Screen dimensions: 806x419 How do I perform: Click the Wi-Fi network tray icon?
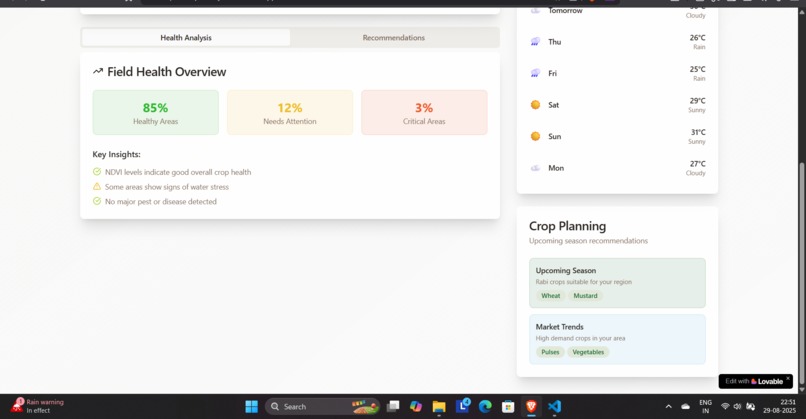[725, 407]
